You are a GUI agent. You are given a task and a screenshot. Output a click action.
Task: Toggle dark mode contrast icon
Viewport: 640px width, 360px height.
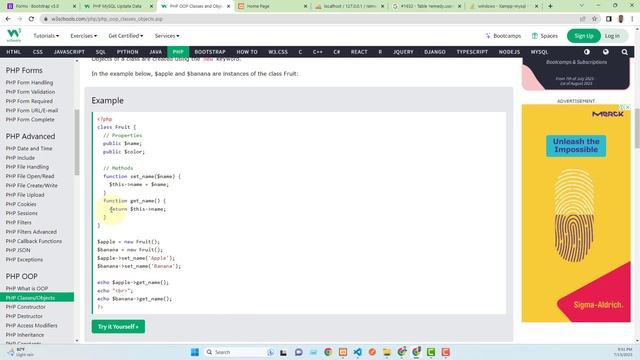587,52
